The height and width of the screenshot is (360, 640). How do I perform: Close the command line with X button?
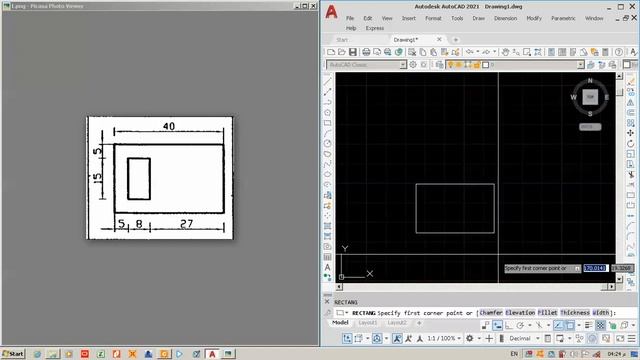tap(327, 302)
